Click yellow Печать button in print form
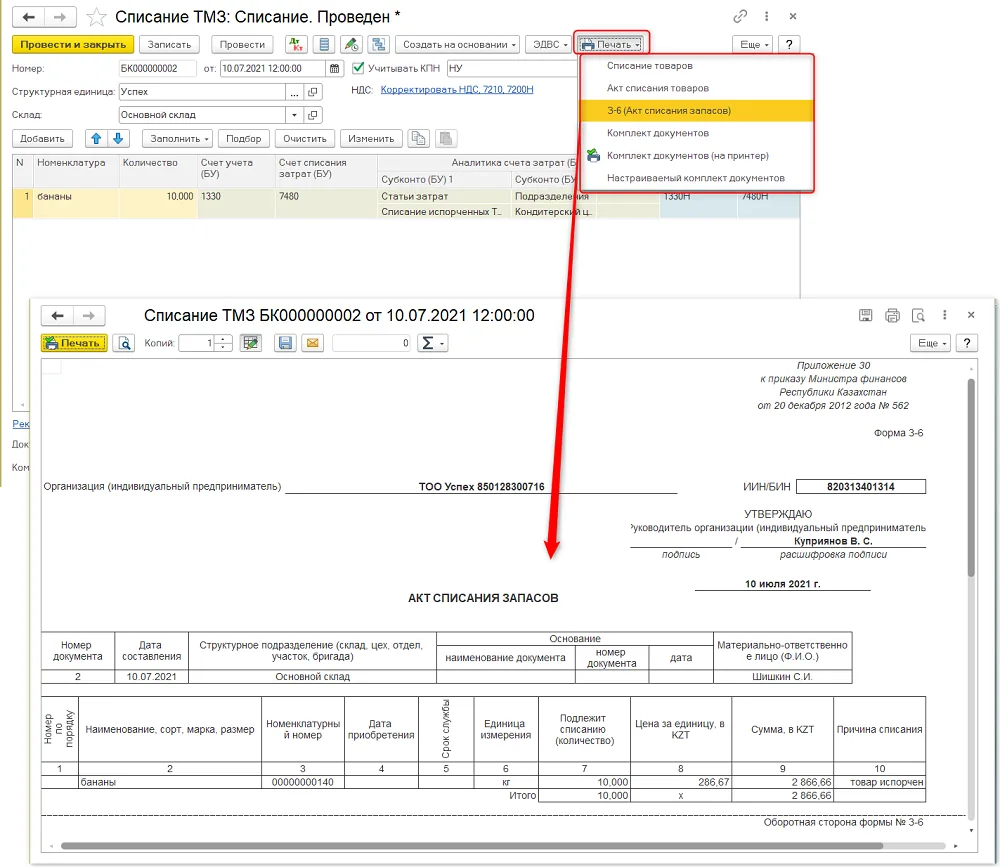 (x=74, y=343)
